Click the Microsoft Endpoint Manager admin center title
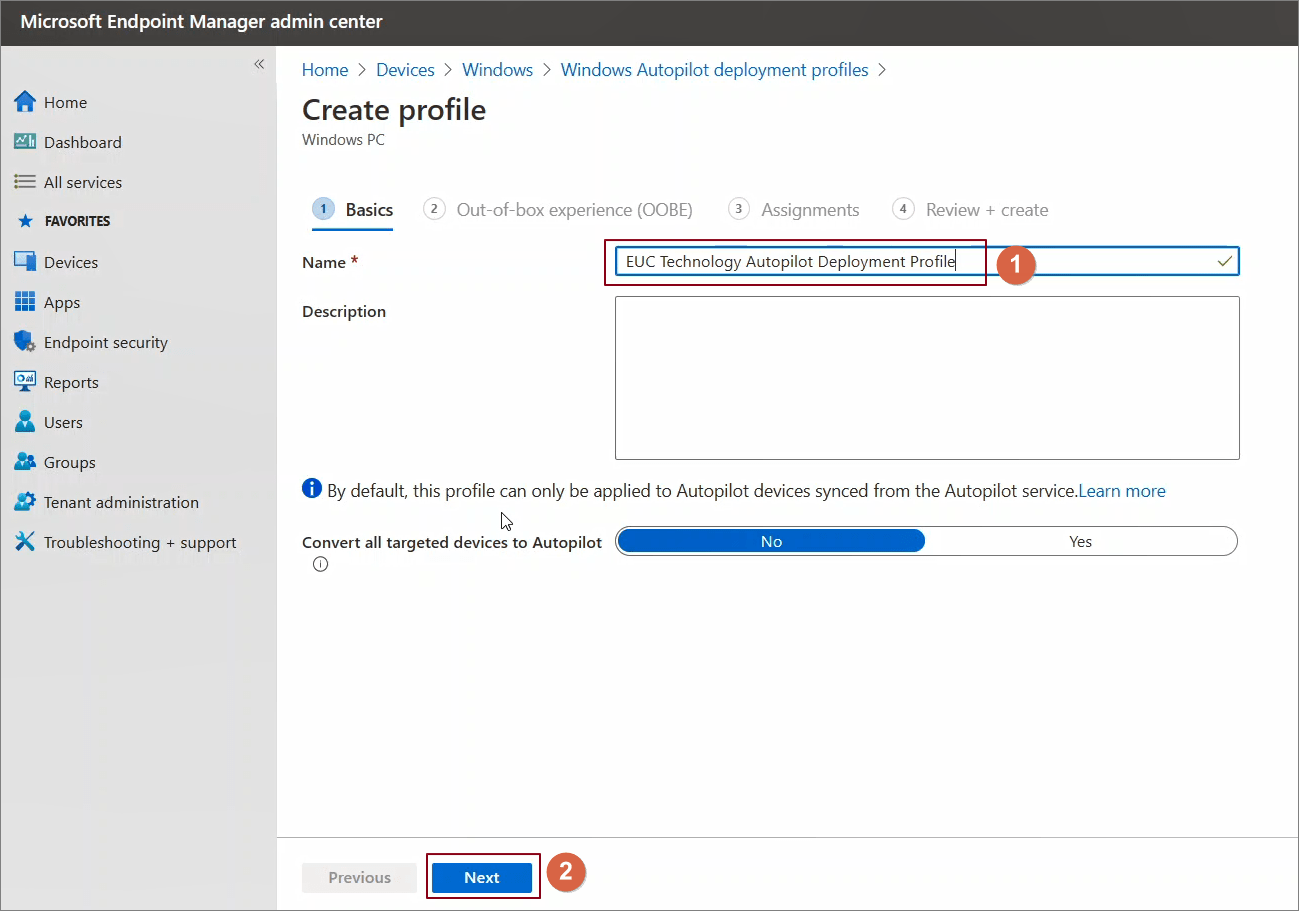The height and width of the screenshot is (911, 1299). [x=201, y=22]
